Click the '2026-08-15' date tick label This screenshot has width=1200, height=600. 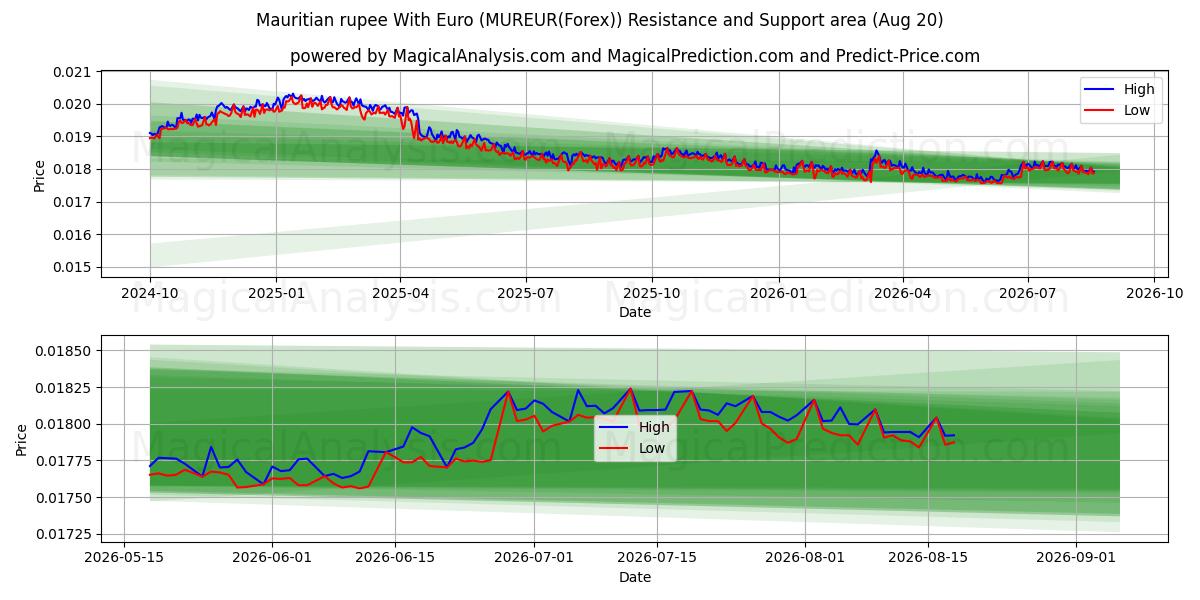point(927,559)
